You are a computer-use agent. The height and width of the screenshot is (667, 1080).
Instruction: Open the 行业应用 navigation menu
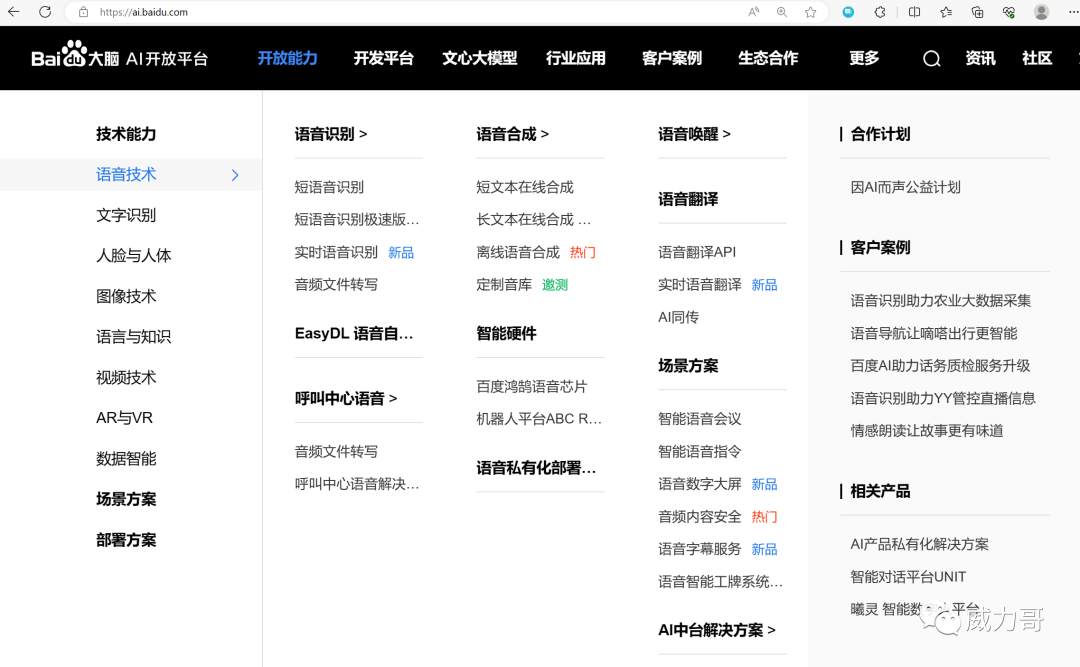(x=576, y=59)
